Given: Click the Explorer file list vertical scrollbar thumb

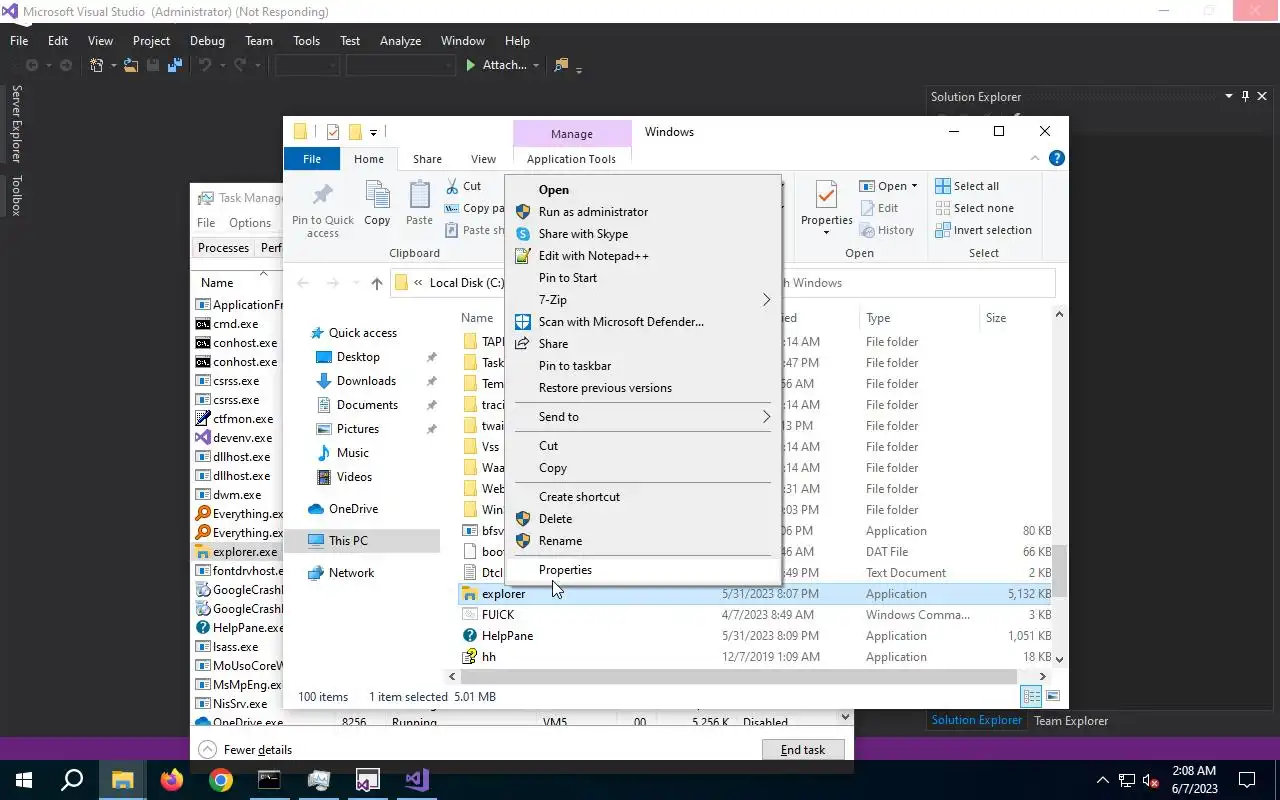Looking at the screenshot, I should pyautogui.click(x=1060, y=570).
